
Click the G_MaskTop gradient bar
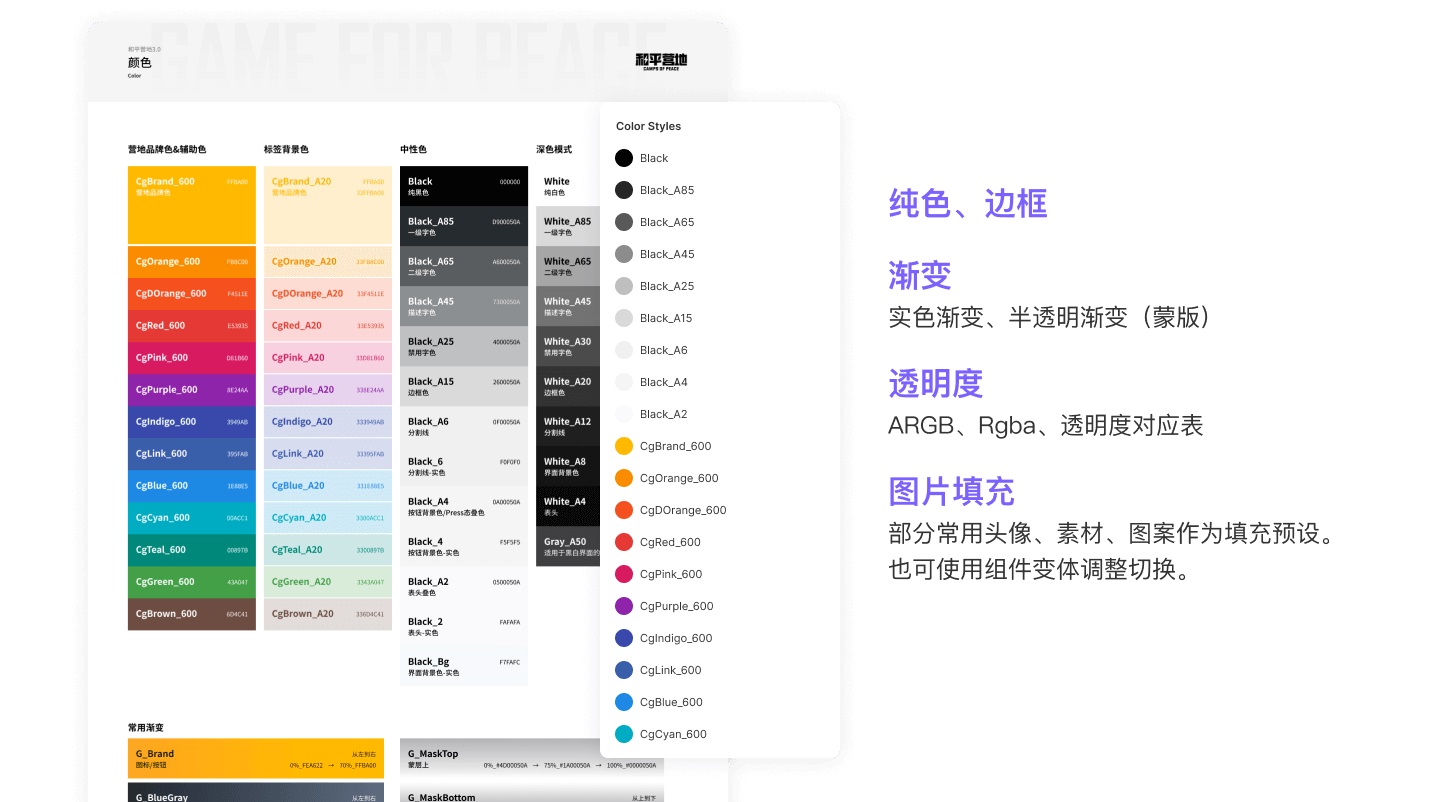pyautogui.click(x=500, y=759)
